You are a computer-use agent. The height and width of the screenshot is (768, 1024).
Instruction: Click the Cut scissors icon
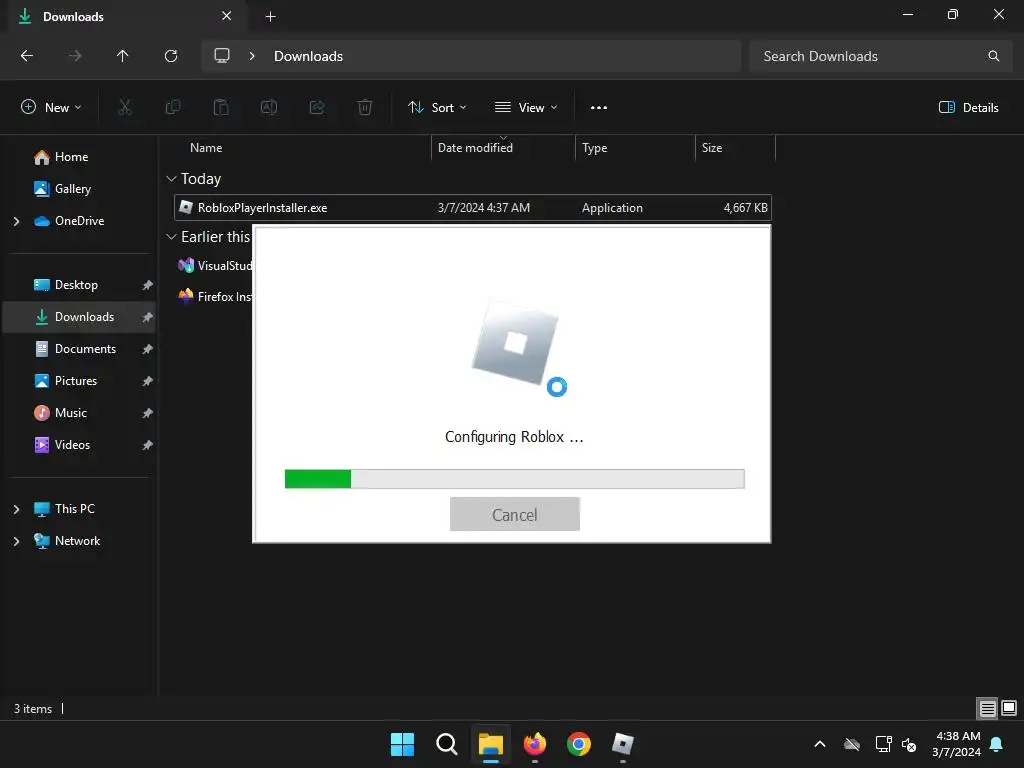coord(125,107)
